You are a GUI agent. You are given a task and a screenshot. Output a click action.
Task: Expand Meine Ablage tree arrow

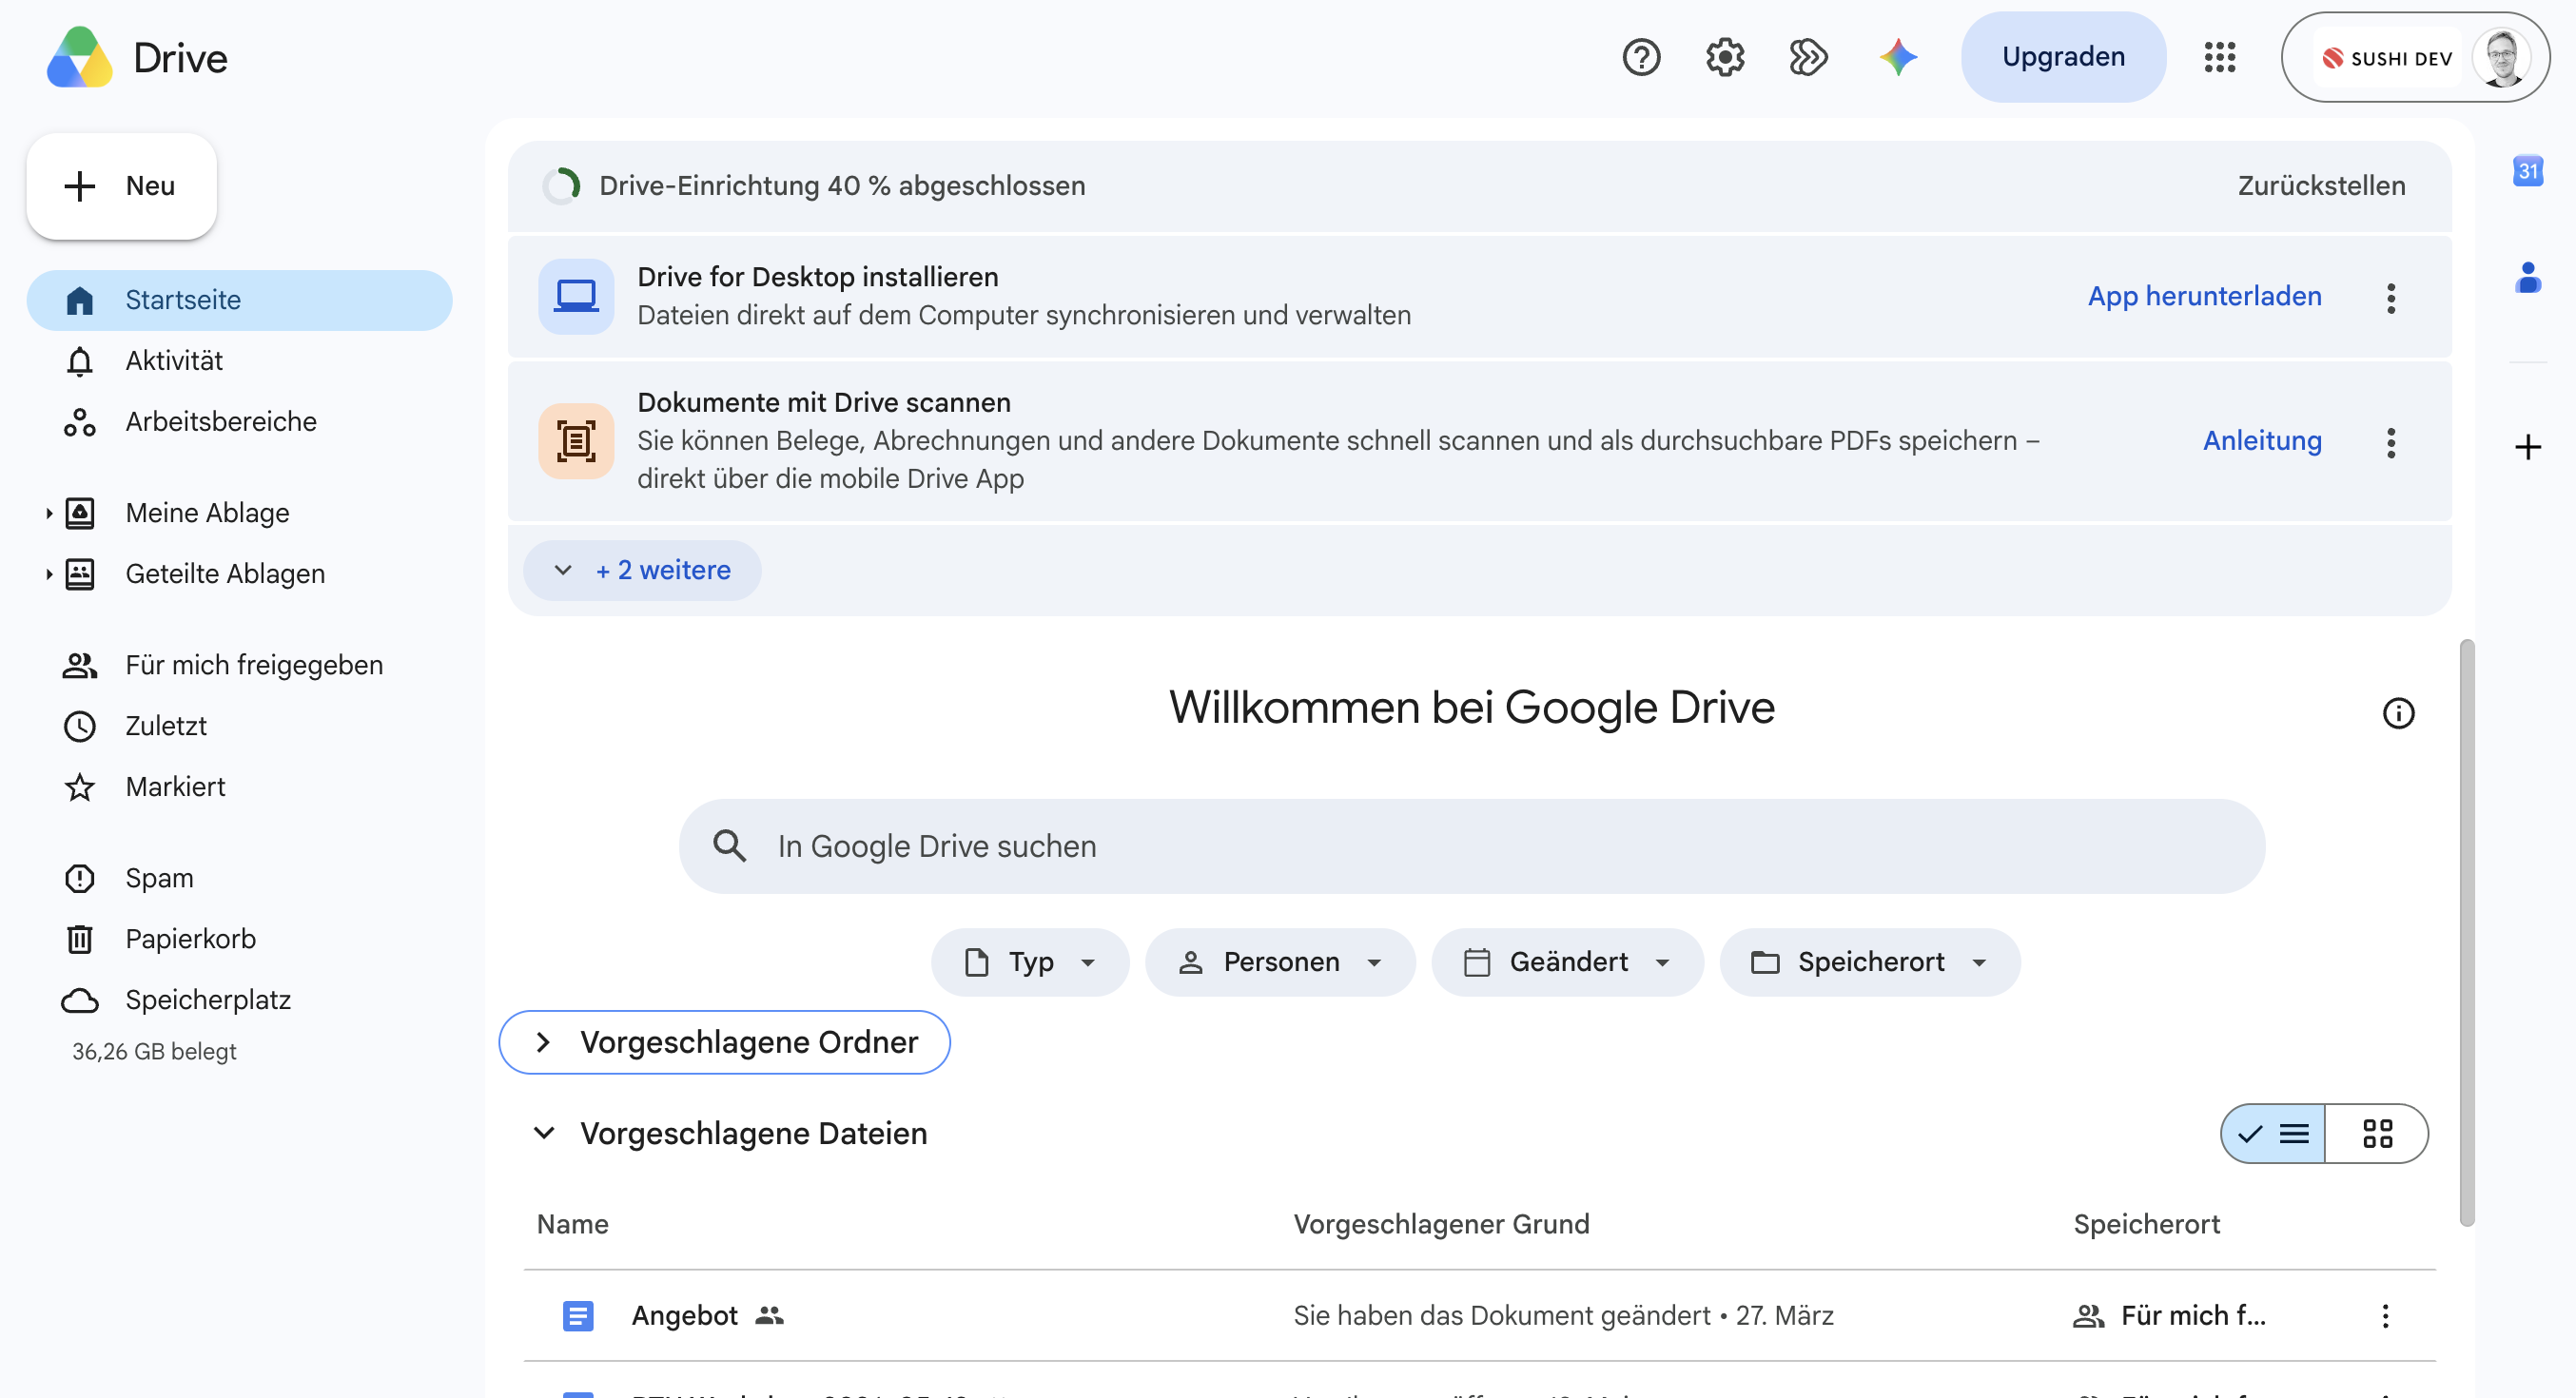[x=48, y=513]
